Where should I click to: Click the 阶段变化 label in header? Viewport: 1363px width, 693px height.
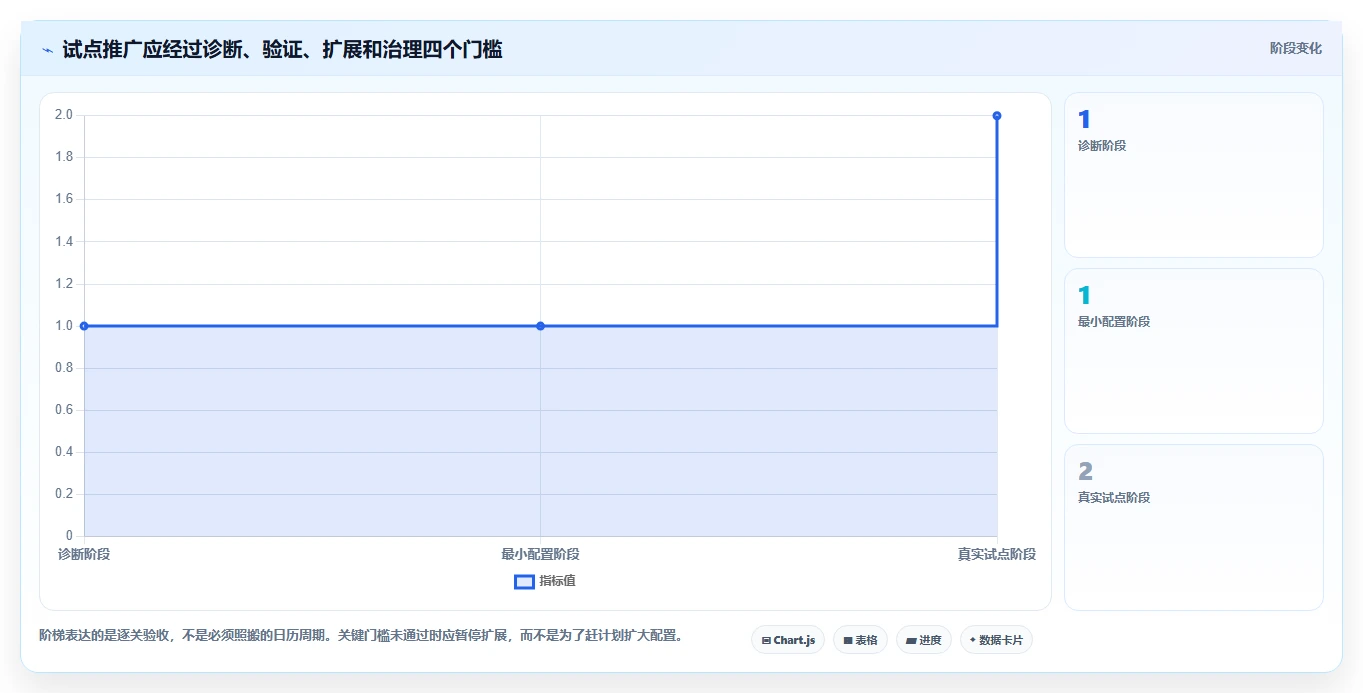(x=1295, y=48)
